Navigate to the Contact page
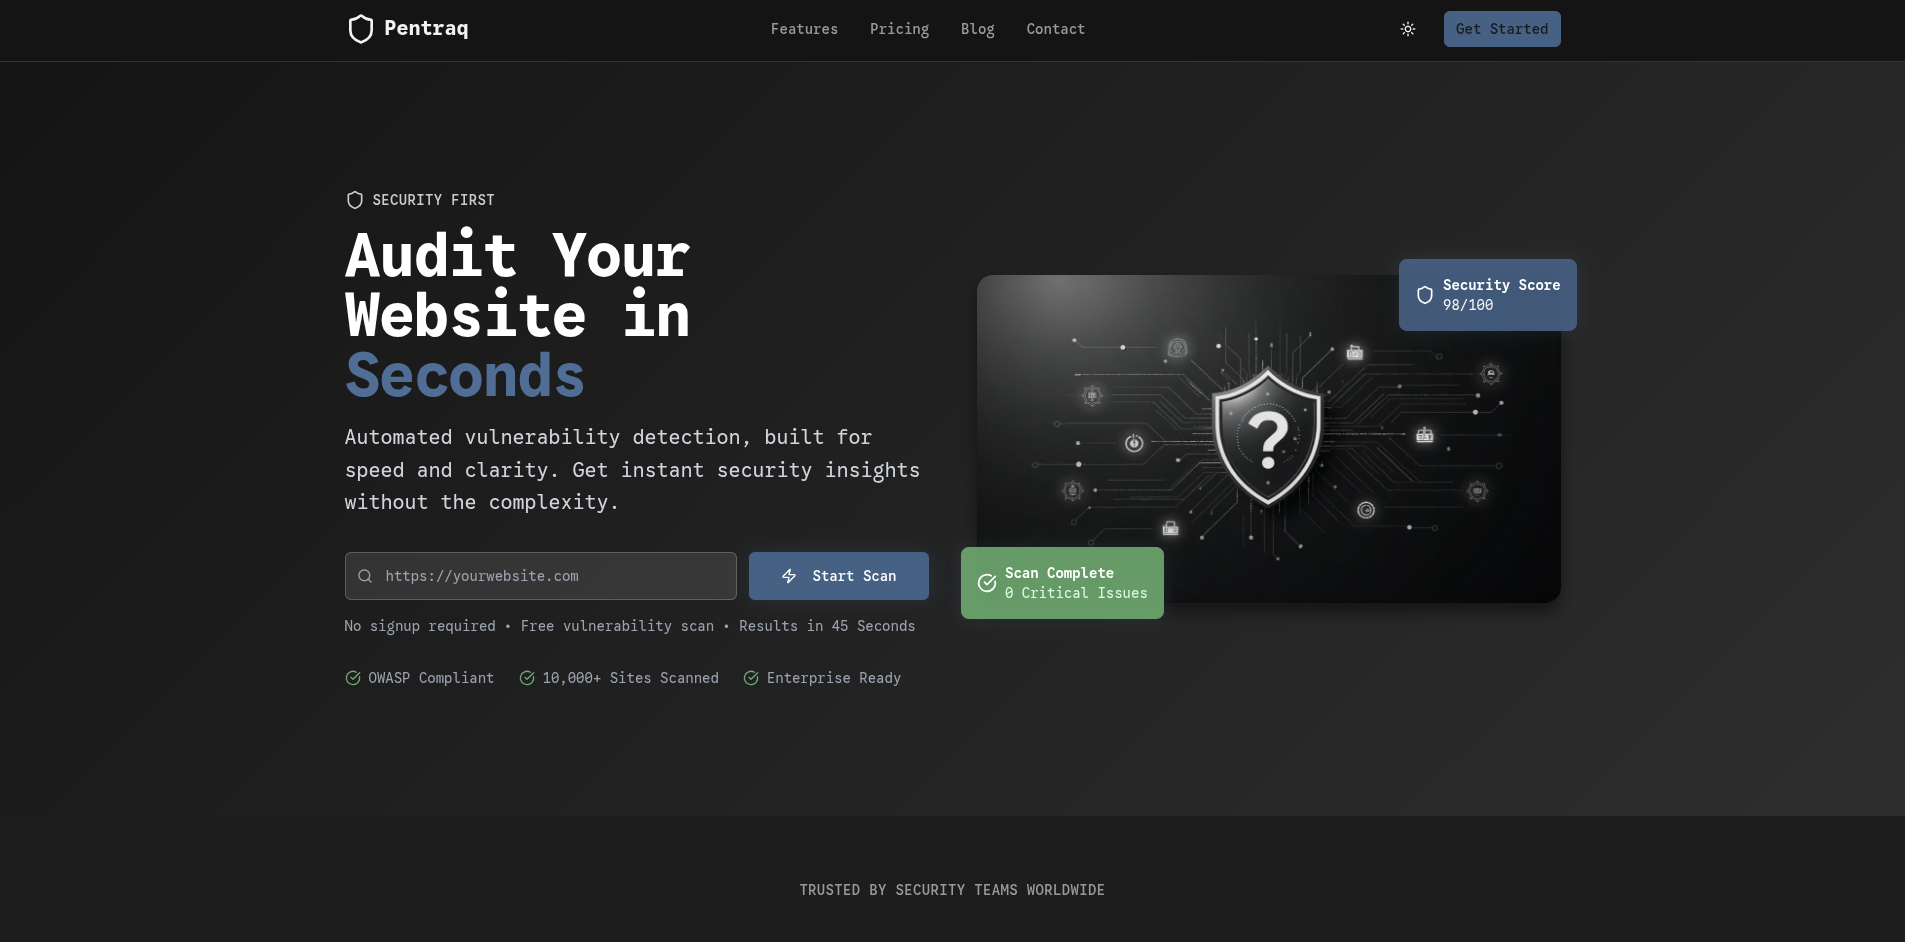This screenshot has width=1905, height=942. click(1055, 29)
